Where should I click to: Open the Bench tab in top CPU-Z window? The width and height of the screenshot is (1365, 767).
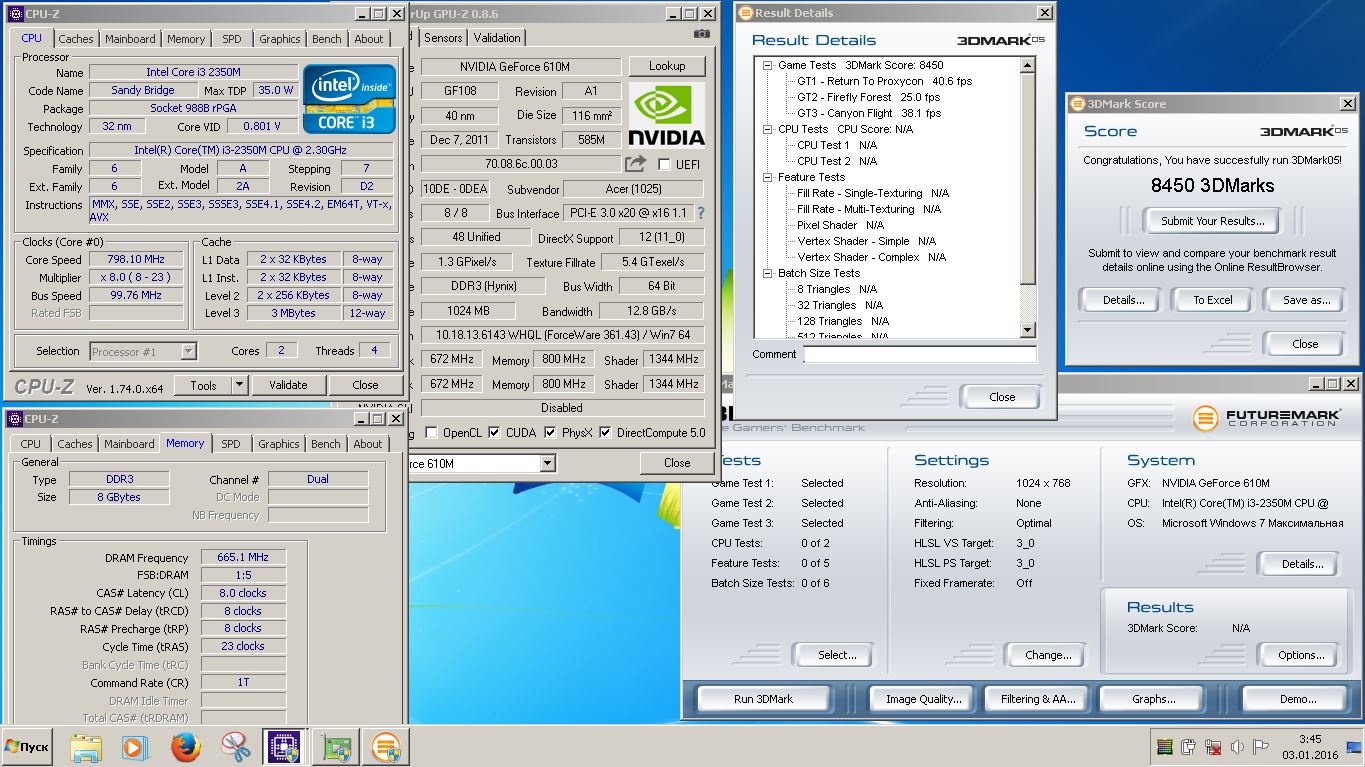pyautogui.click(x=327, y=39)
